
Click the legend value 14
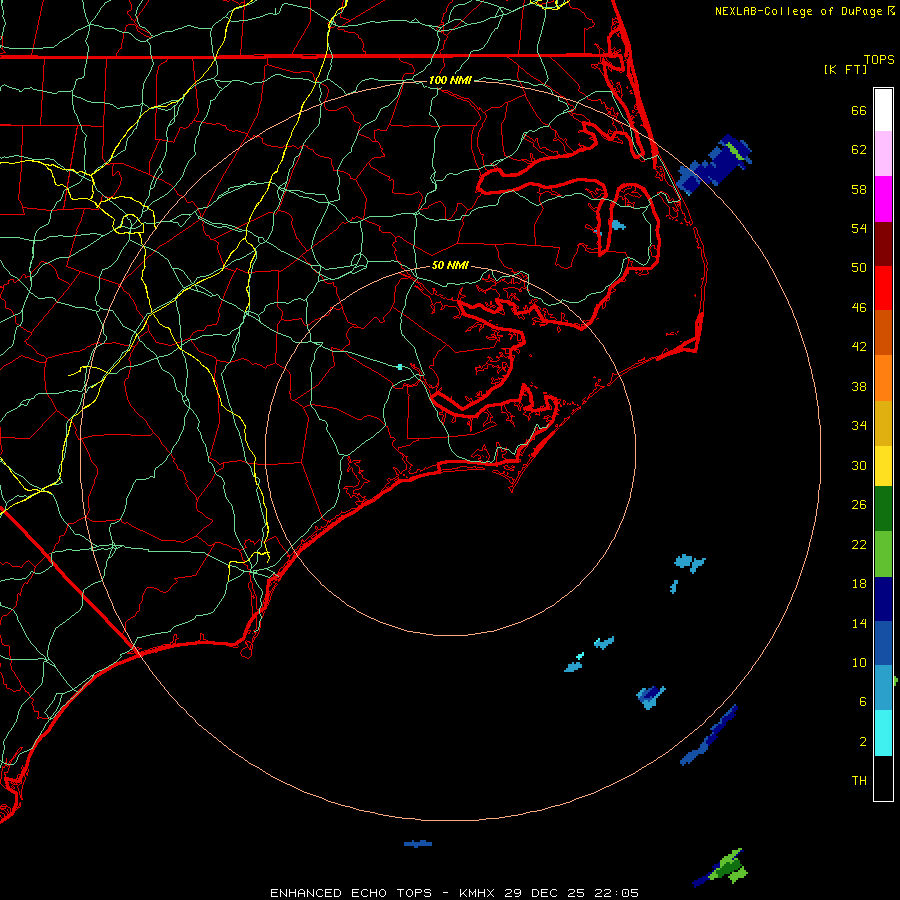coord(859,623)
